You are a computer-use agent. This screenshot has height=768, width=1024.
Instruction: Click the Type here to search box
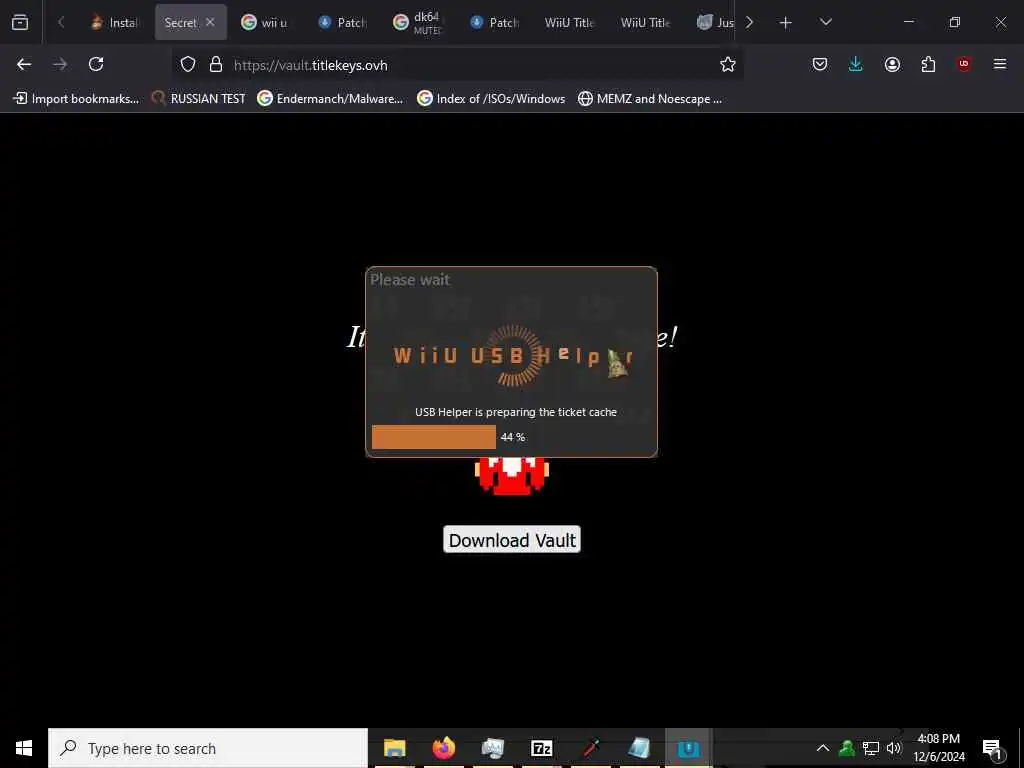(208, 748)
